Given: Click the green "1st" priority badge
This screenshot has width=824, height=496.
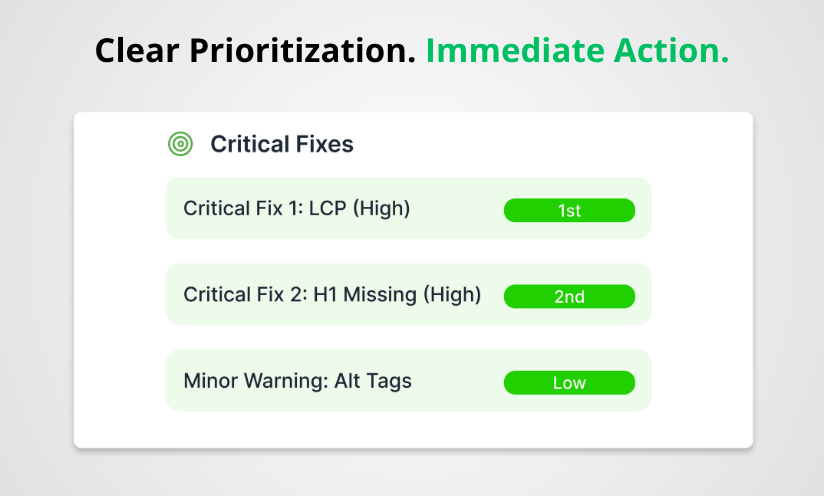Looking at the screenshot, I should point(569,210).
